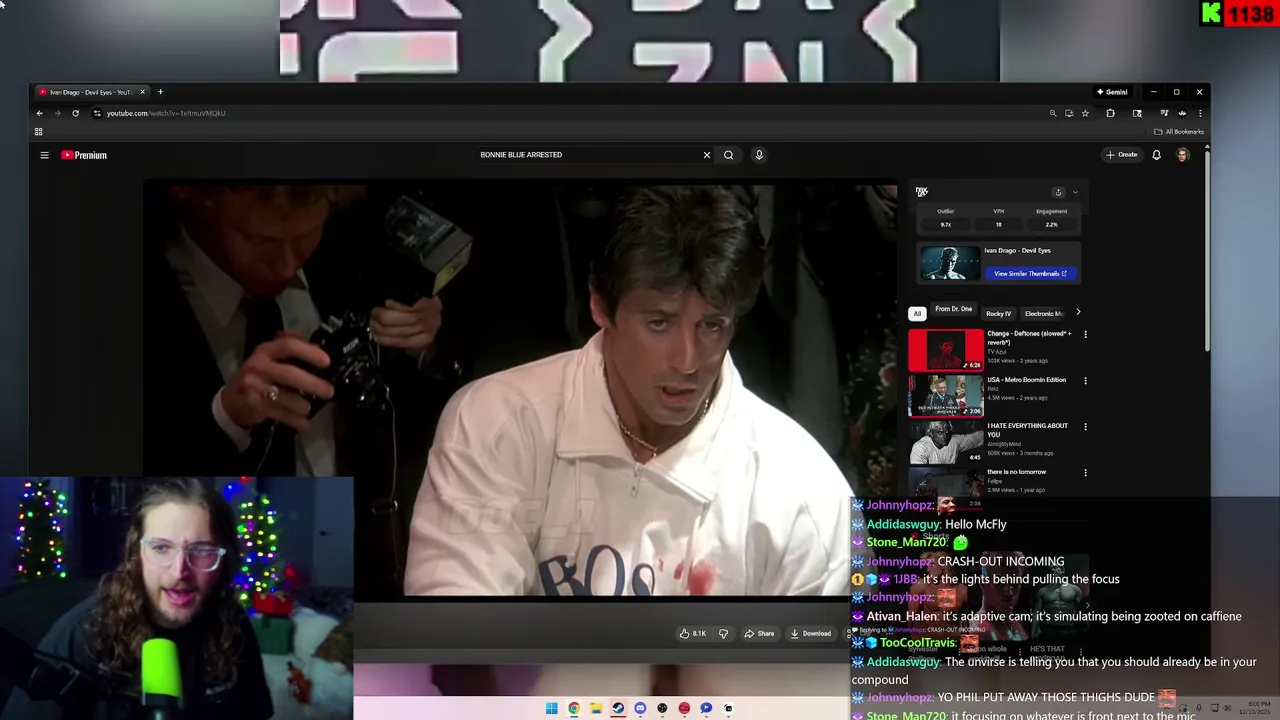This screenshot has height=720, width=1280.
Task: Collapse the thumbnail extension panel chevron
Action: (1075, 192)
